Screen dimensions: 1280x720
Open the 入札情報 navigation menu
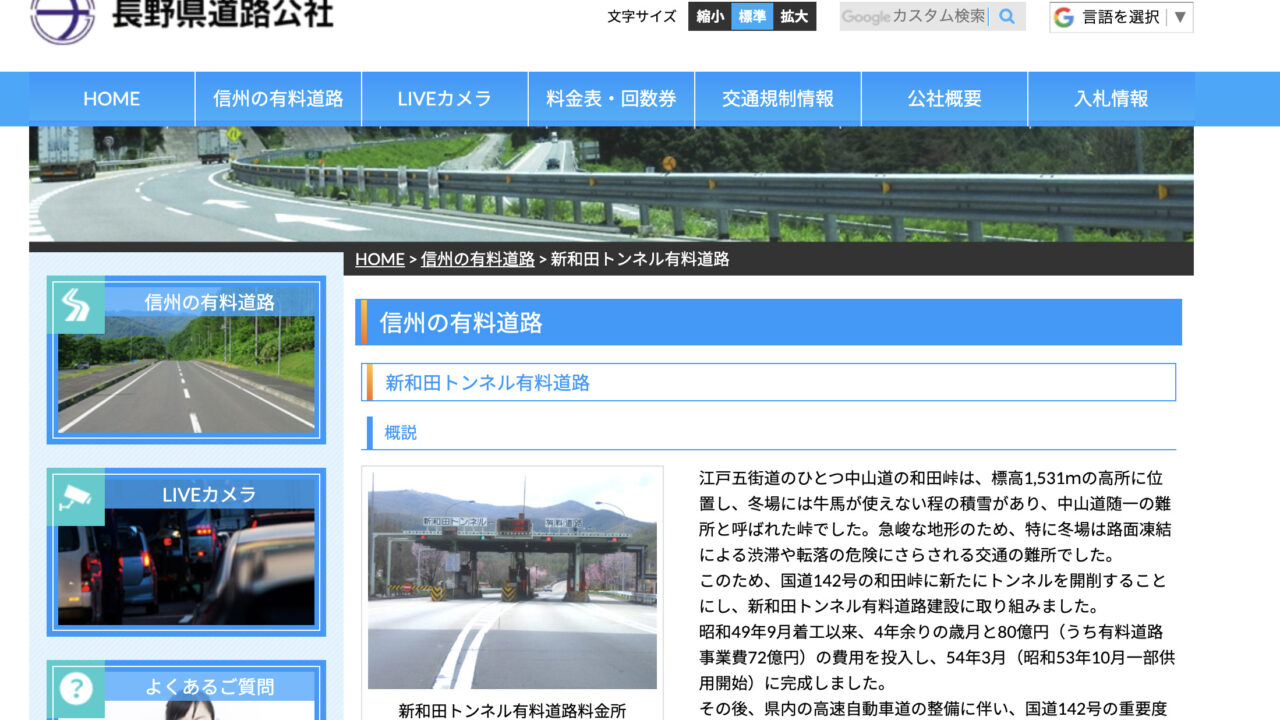coord(1111,99)
